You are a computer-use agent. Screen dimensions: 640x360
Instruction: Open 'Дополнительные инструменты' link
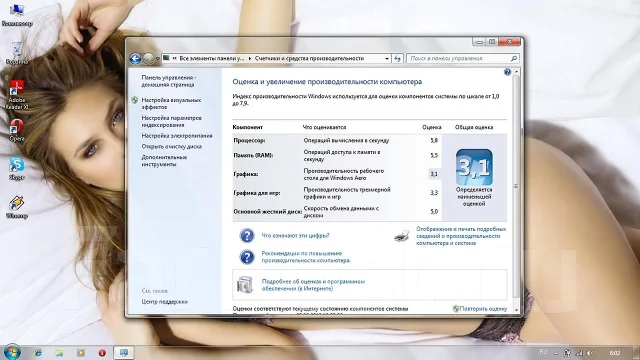coord(164,161)
